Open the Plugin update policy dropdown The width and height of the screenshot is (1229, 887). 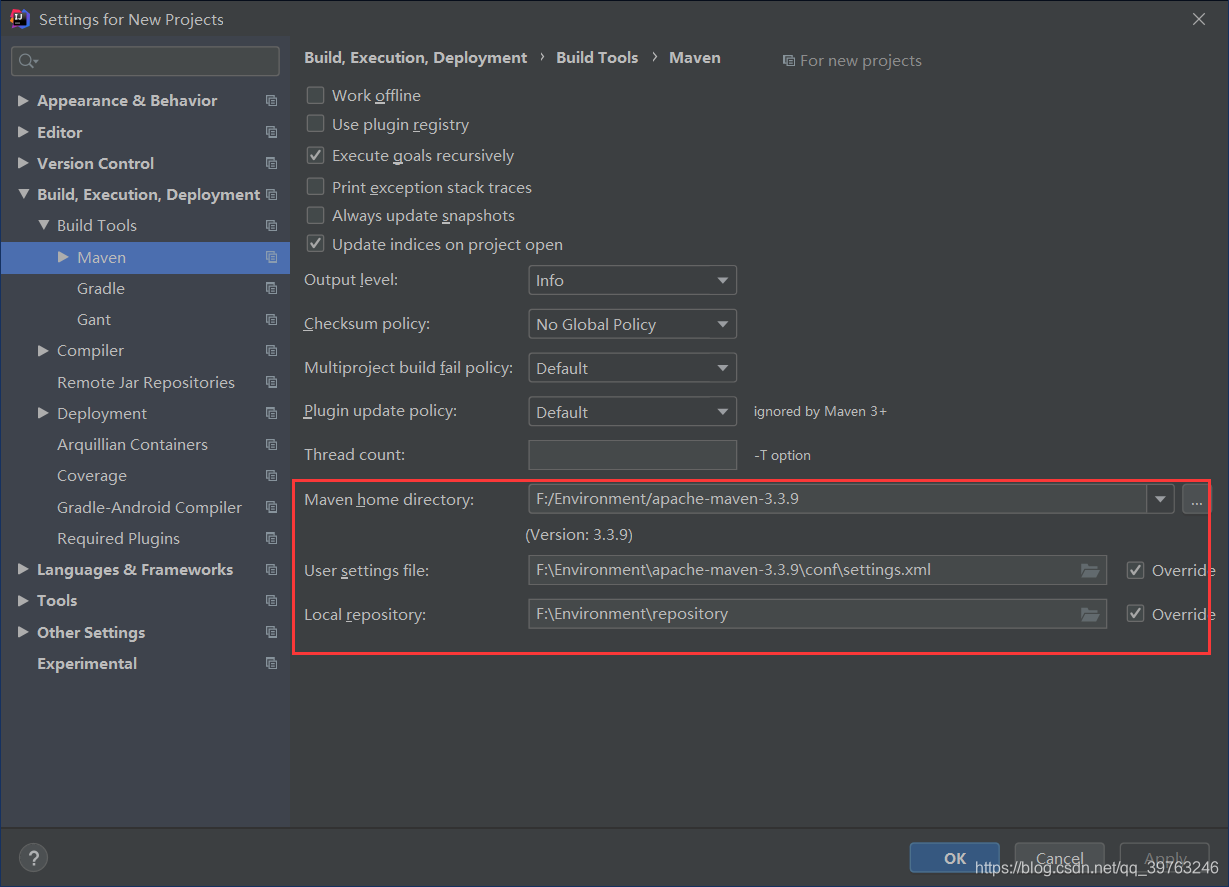coord(632,412)
